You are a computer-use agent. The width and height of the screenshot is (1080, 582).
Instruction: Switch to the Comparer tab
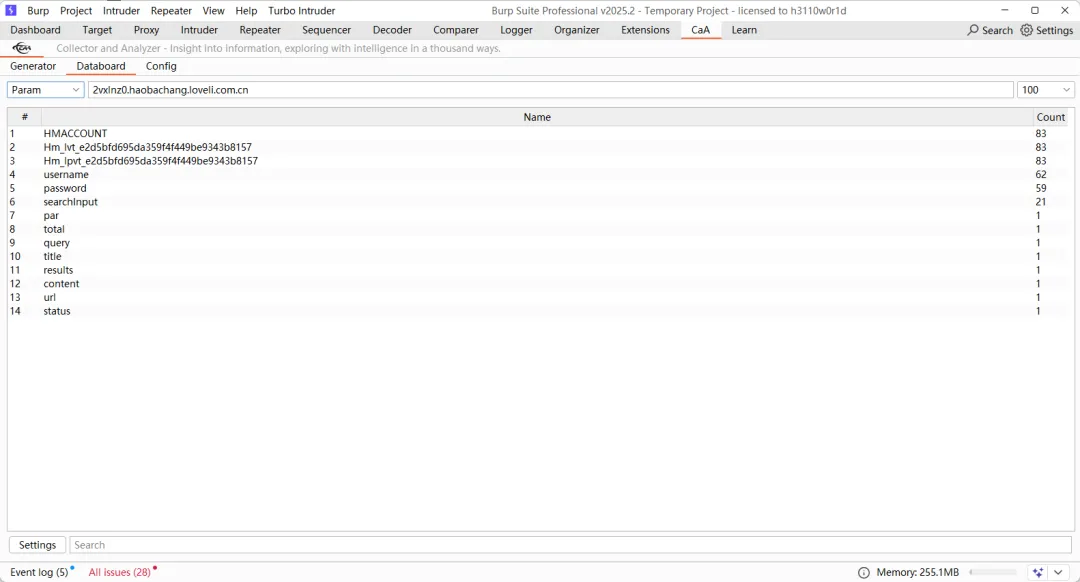click(455, 30)
